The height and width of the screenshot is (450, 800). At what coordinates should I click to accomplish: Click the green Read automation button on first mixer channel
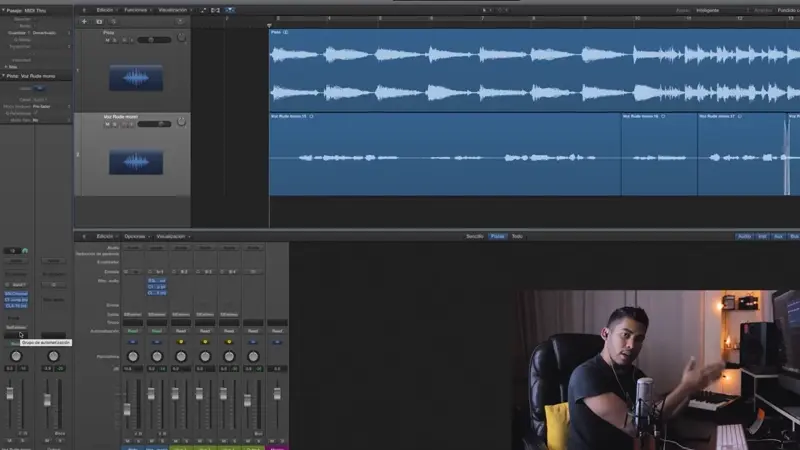133,331
